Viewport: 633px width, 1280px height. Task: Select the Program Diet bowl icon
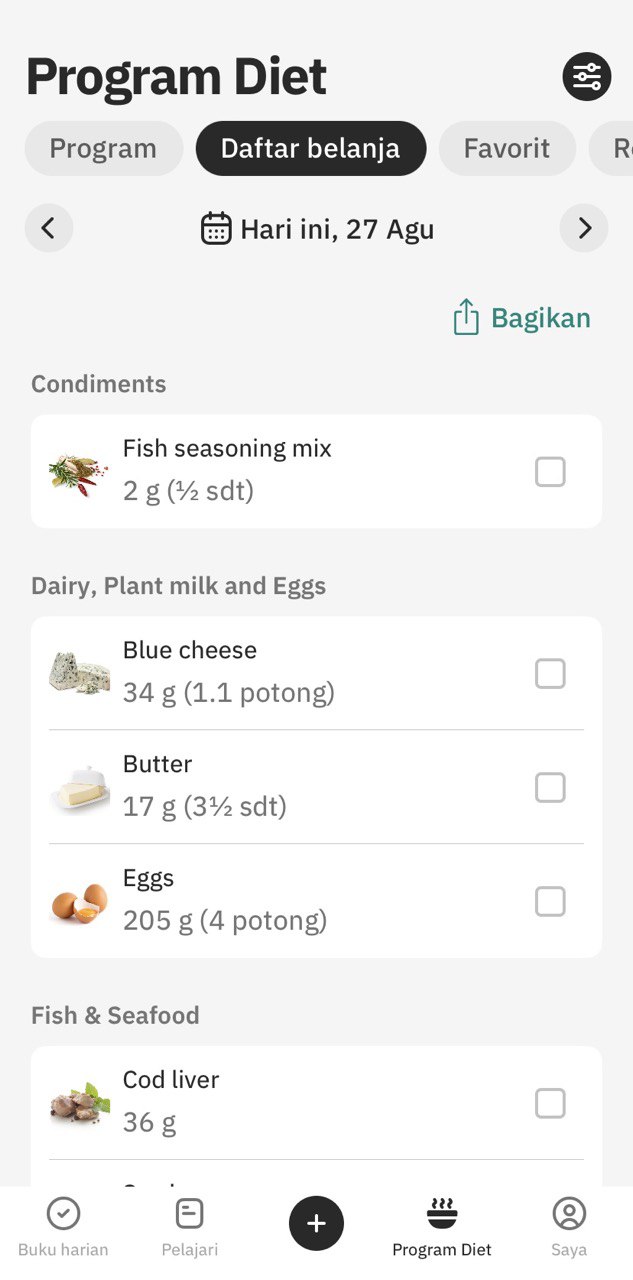(442, 1214)
